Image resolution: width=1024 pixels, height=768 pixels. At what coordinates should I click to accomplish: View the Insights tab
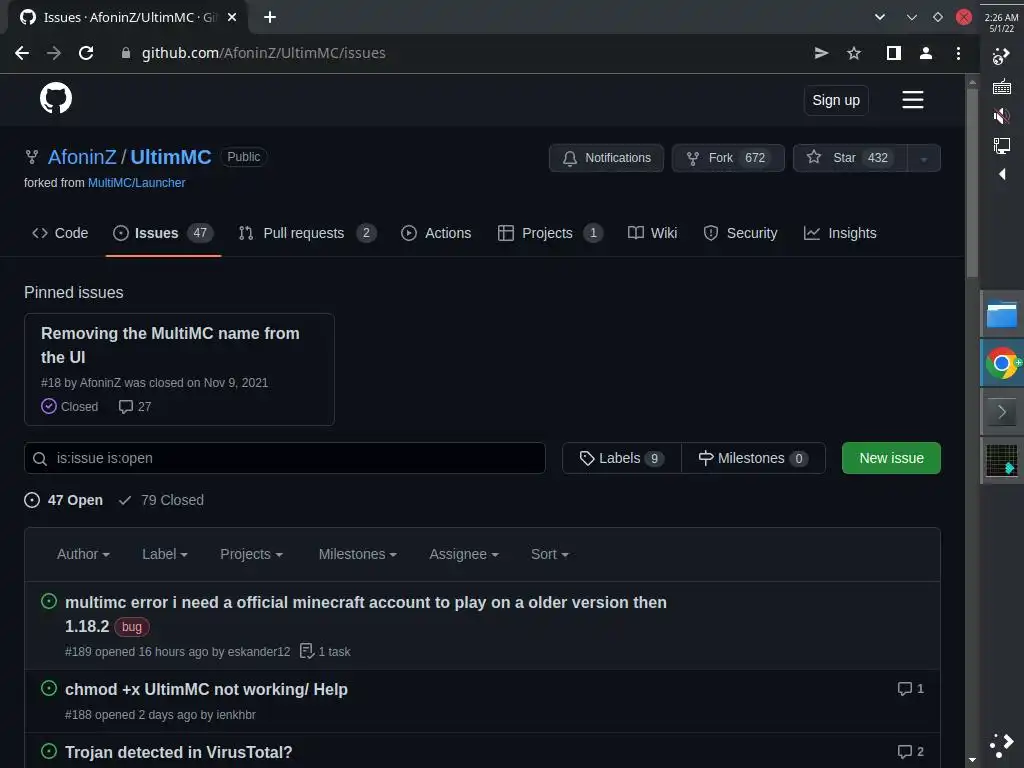[840, 233]
